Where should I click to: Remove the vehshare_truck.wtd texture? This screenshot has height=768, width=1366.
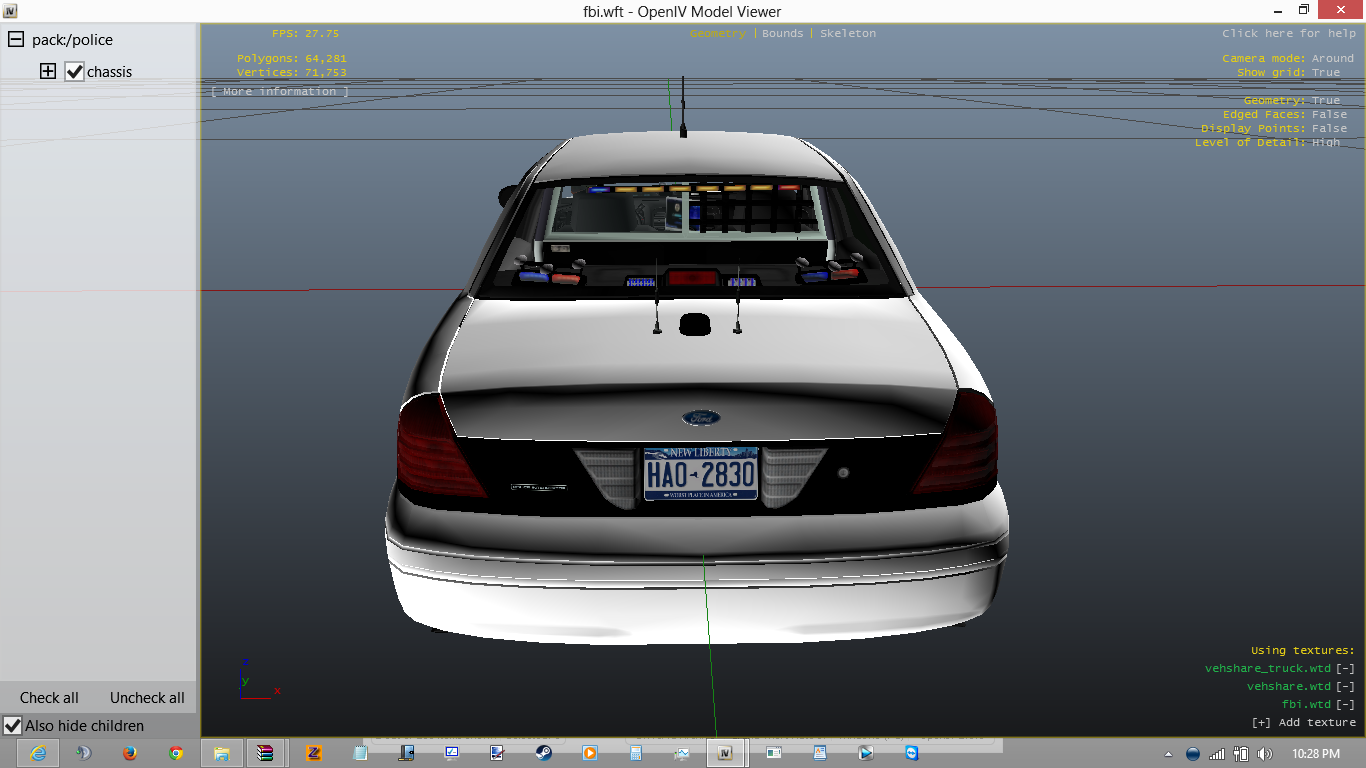[x=1345, y=668]
